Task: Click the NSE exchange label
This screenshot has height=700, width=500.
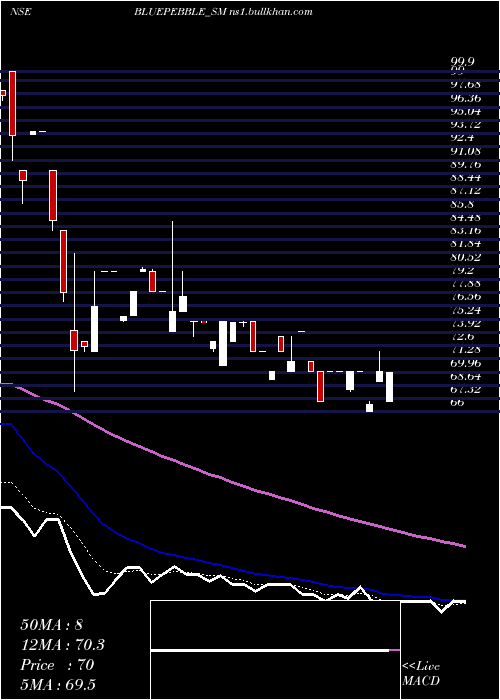Action: [20, 12]
